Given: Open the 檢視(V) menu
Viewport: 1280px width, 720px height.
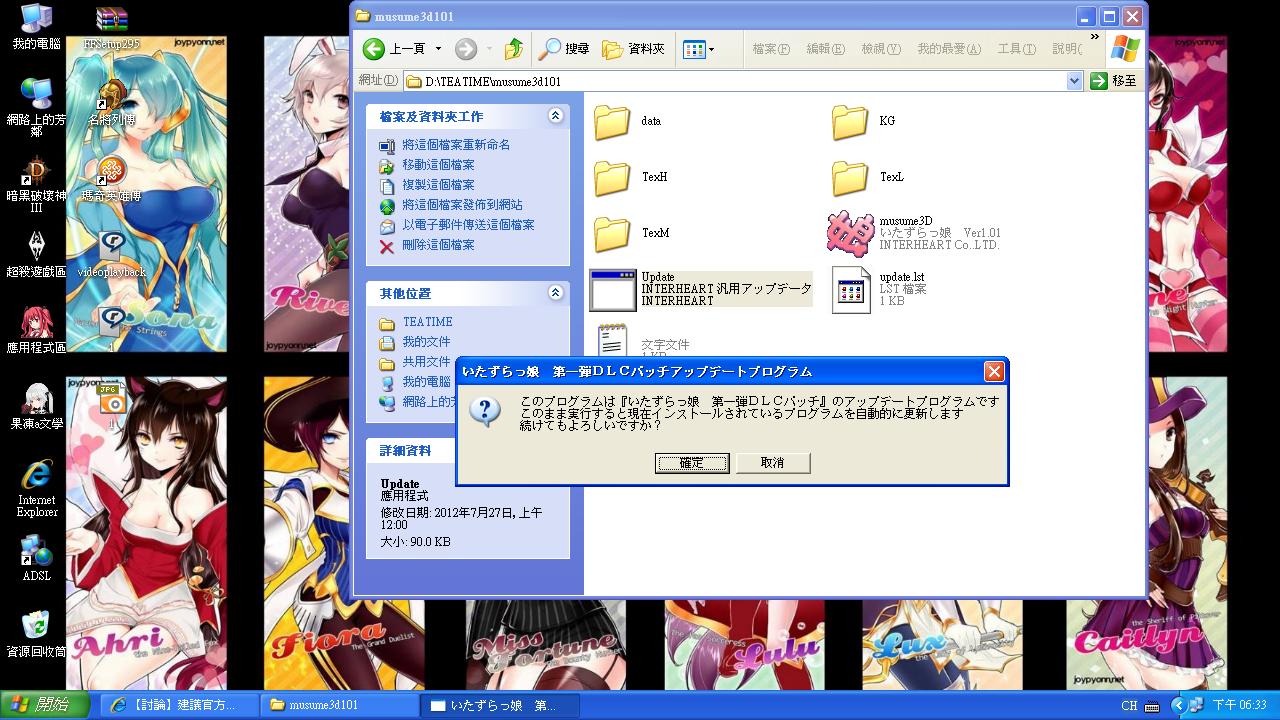Looking at the screenshot, I should coord(880,49).
